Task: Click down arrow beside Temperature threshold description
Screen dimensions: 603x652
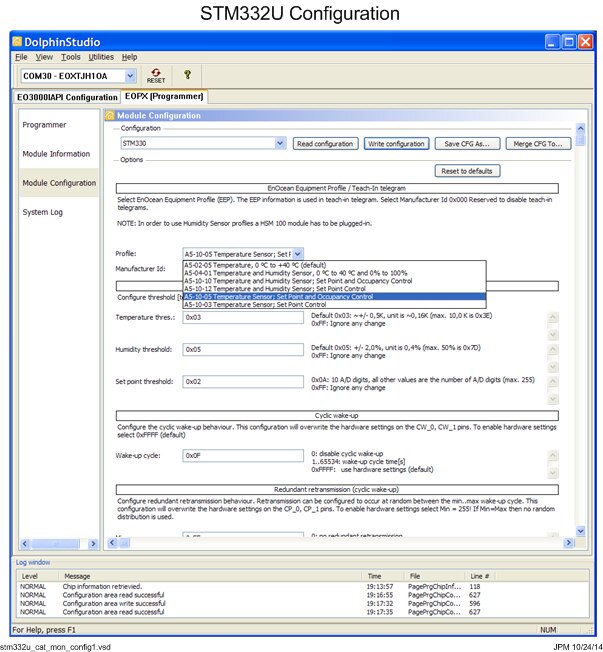Action: pyautogui.click(x=553, y=334)
